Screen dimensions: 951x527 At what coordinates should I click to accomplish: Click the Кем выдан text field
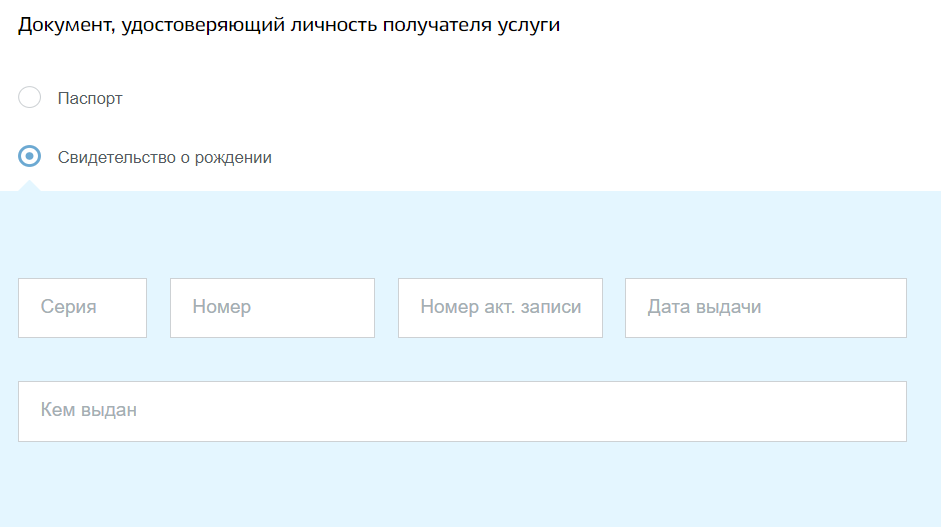462,411
